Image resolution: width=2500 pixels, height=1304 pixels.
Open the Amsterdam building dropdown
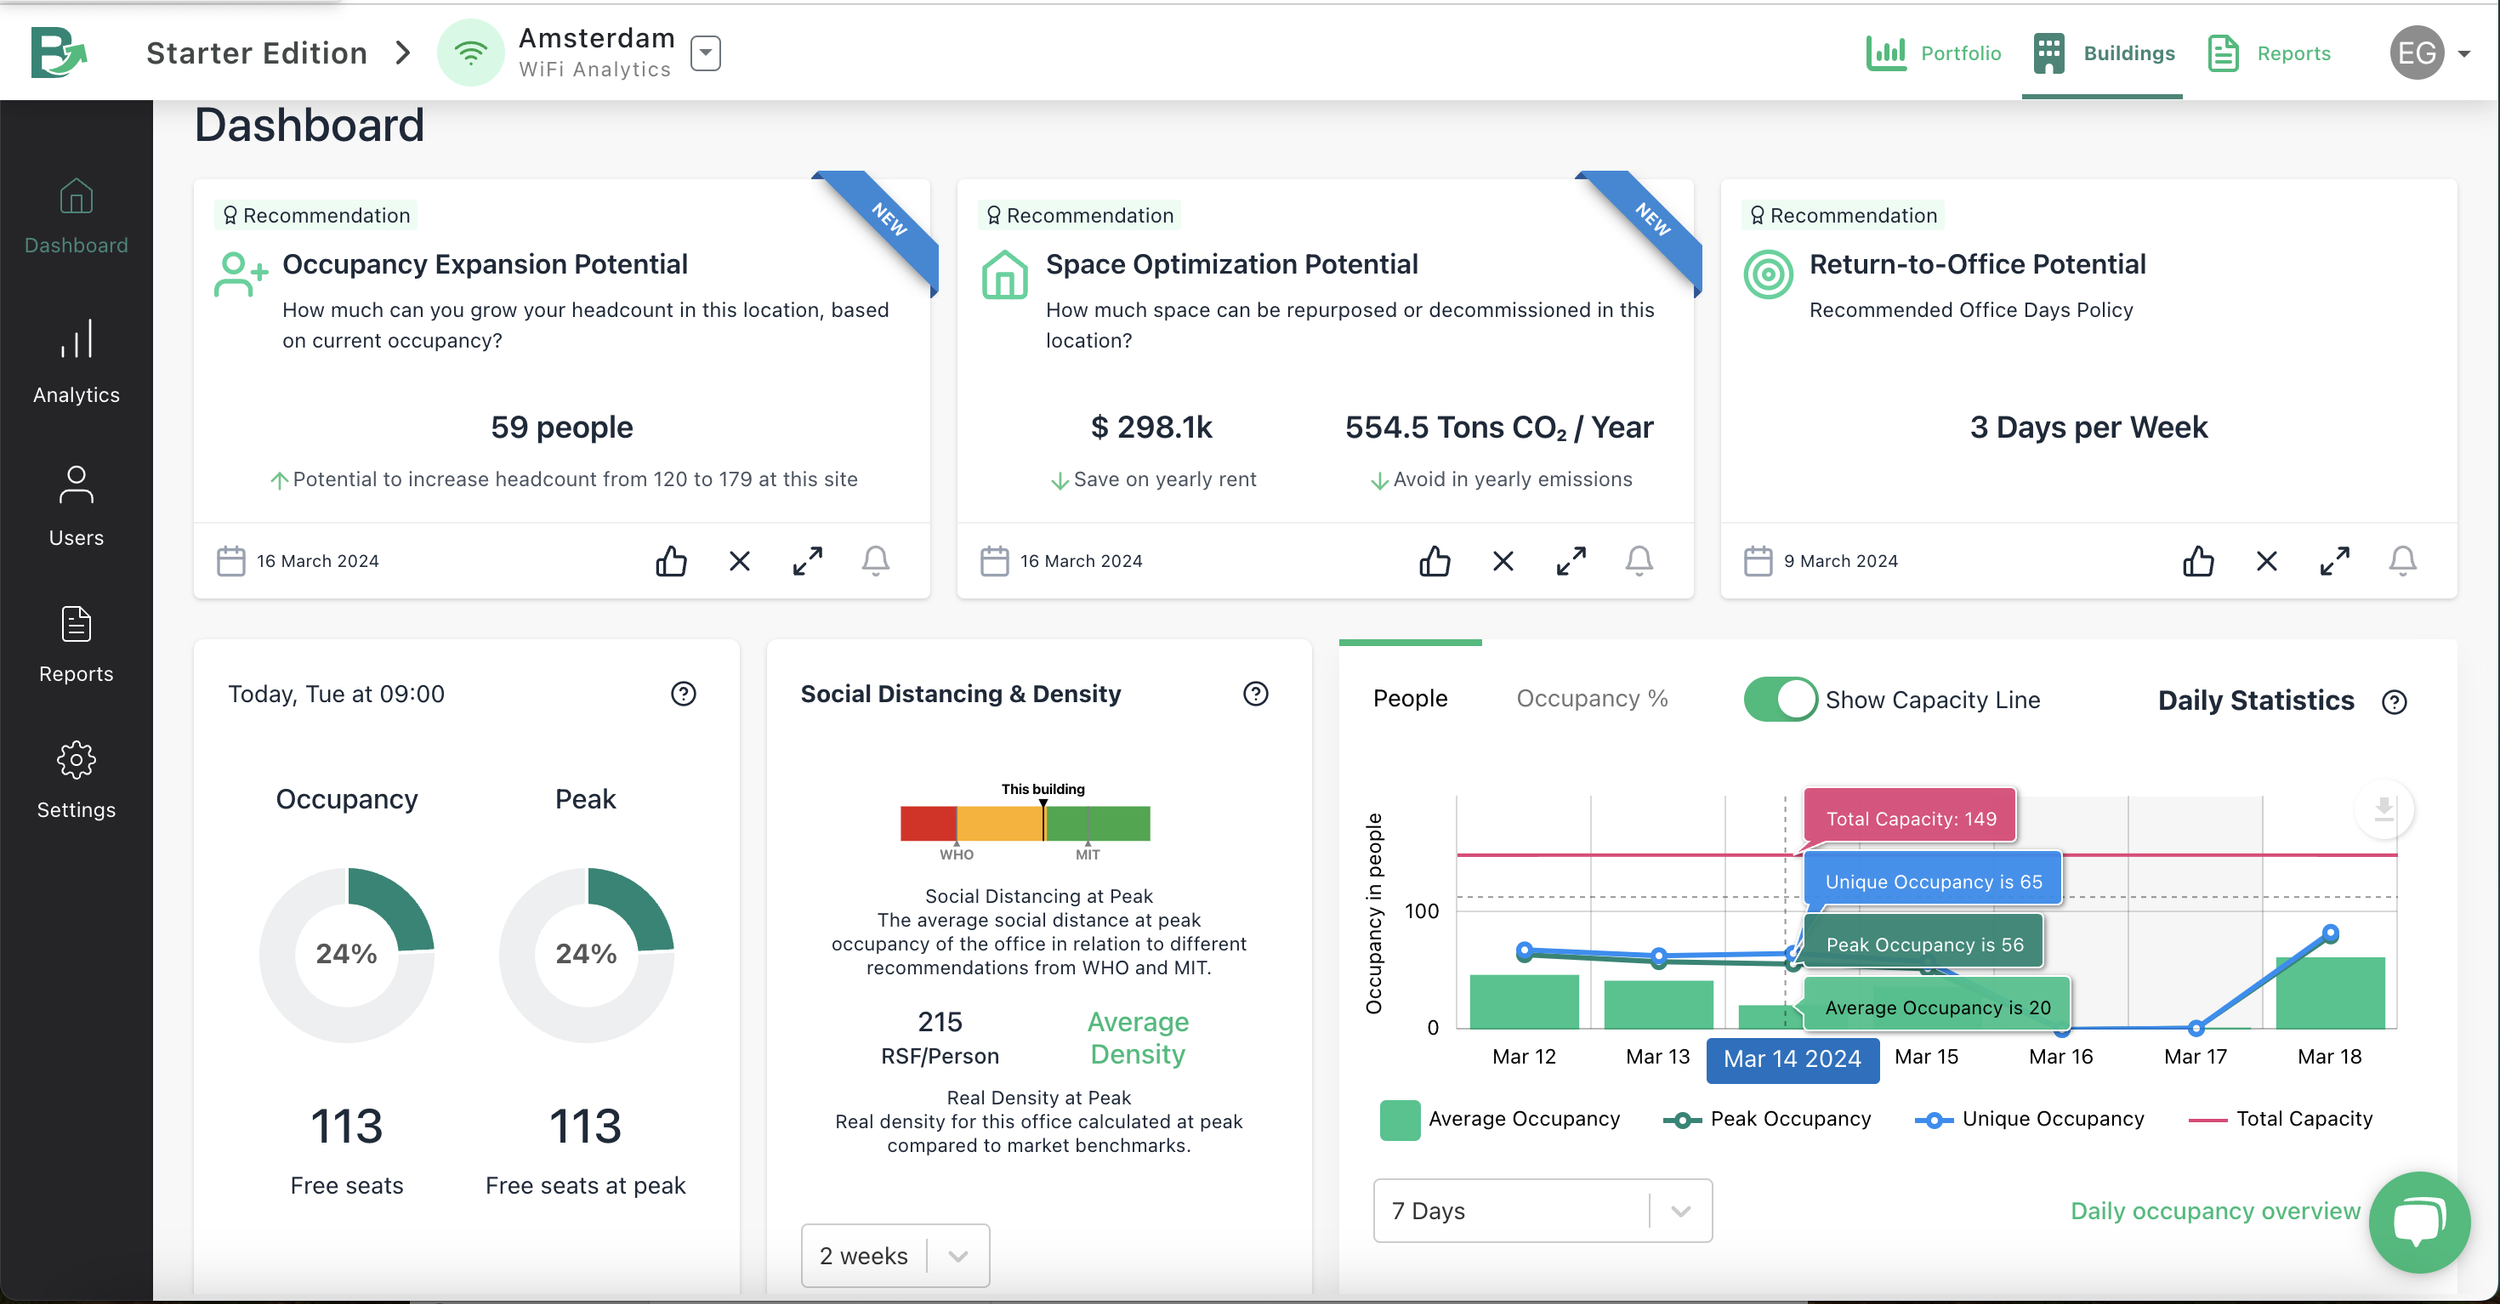pyautogui.click(x=706, y=53)
